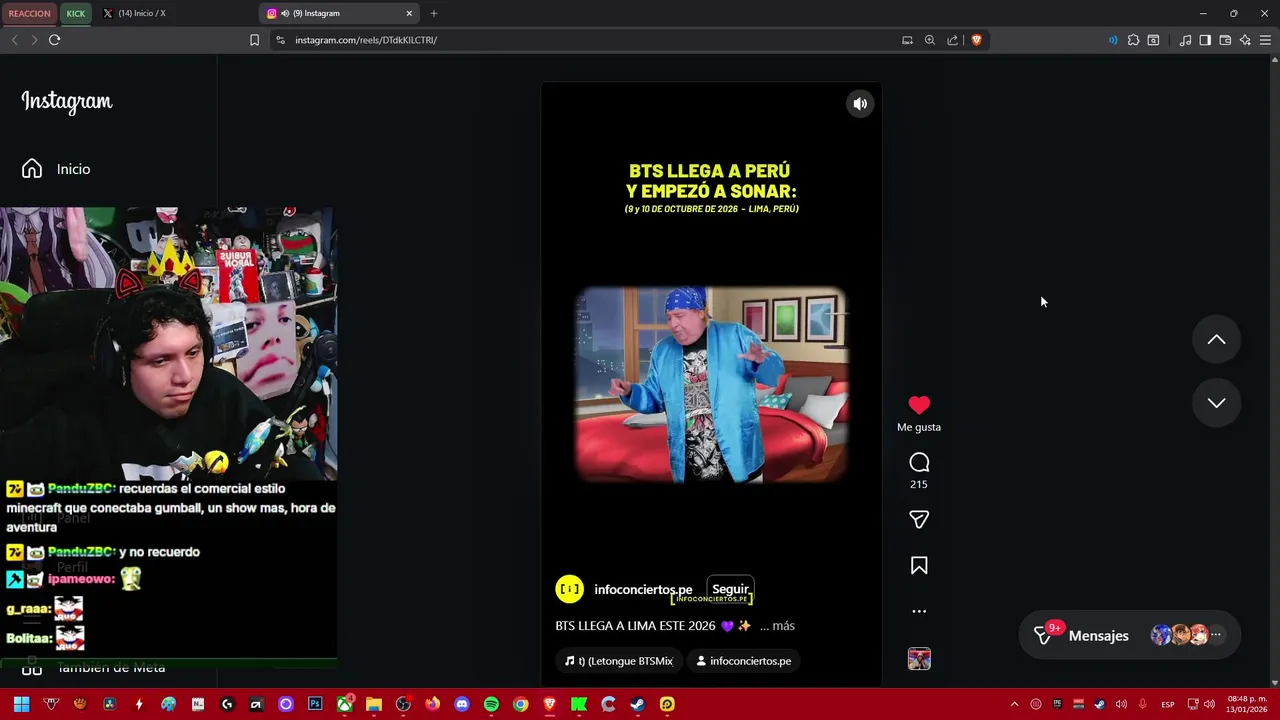Screen dimensions: 1280x720
Task: Expand the caption with '... más'
Action: tap(777, 626)
